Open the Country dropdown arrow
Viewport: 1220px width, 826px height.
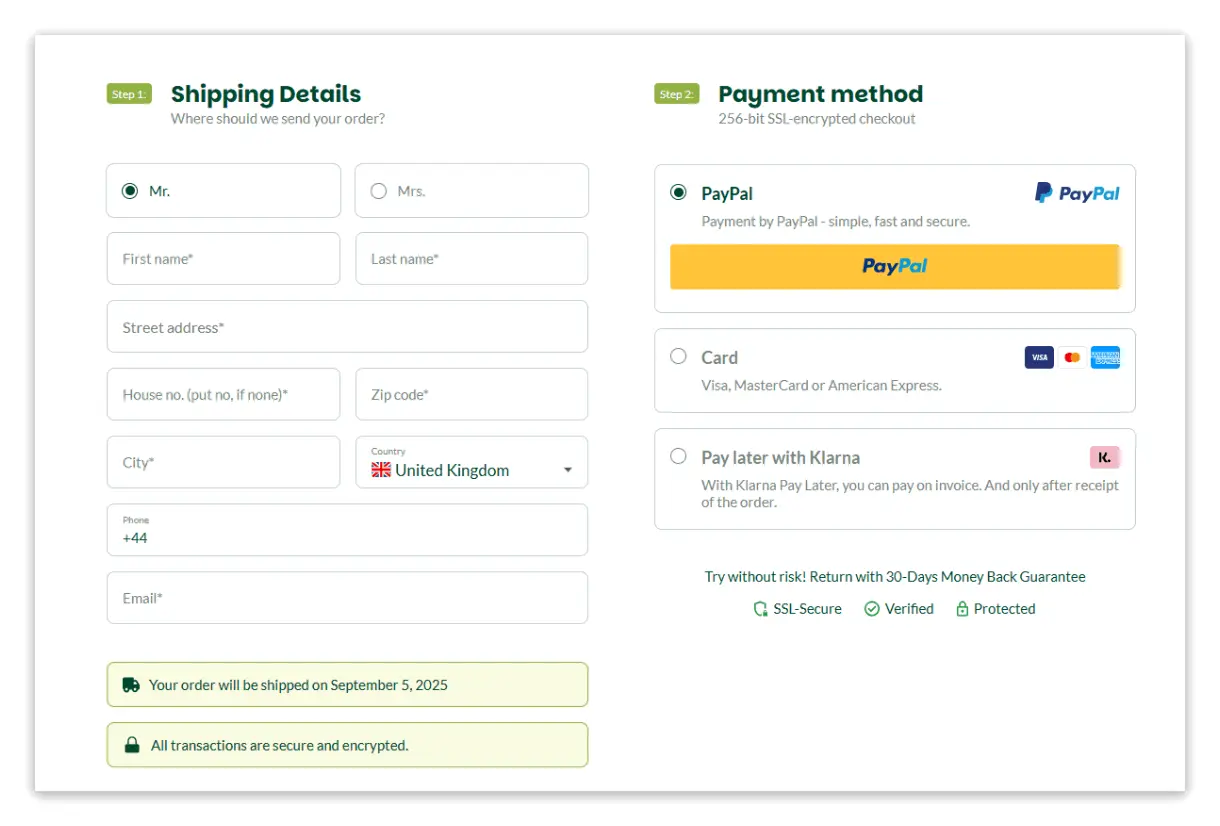point(568,470)
